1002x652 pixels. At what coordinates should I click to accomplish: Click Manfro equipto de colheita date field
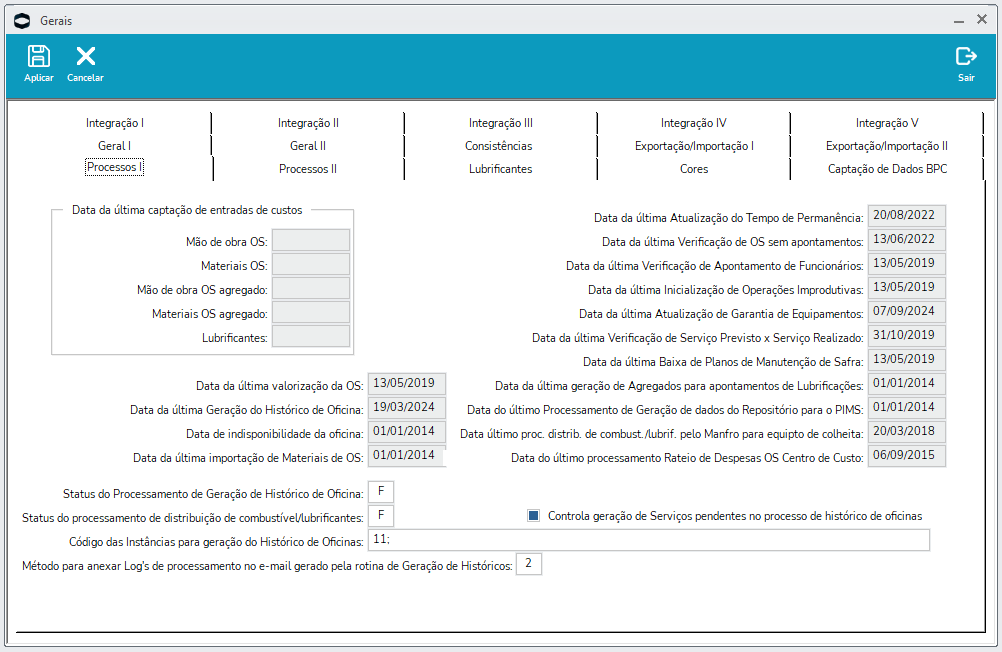907,432
